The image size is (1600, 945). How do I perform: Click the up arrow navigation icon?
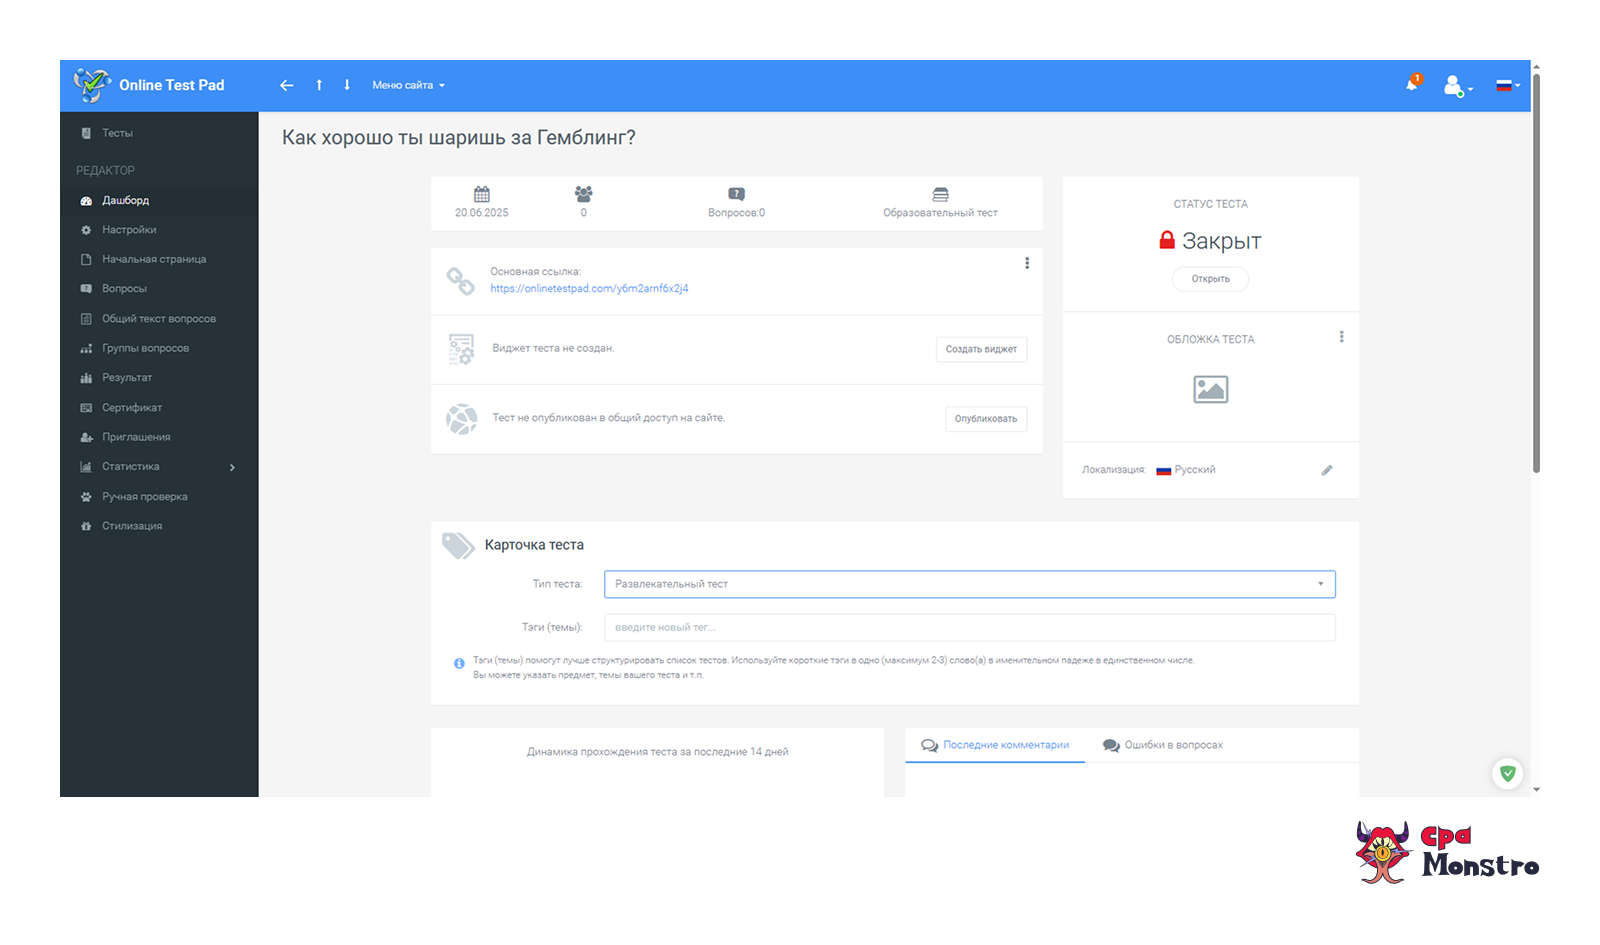tap(319, 85)
